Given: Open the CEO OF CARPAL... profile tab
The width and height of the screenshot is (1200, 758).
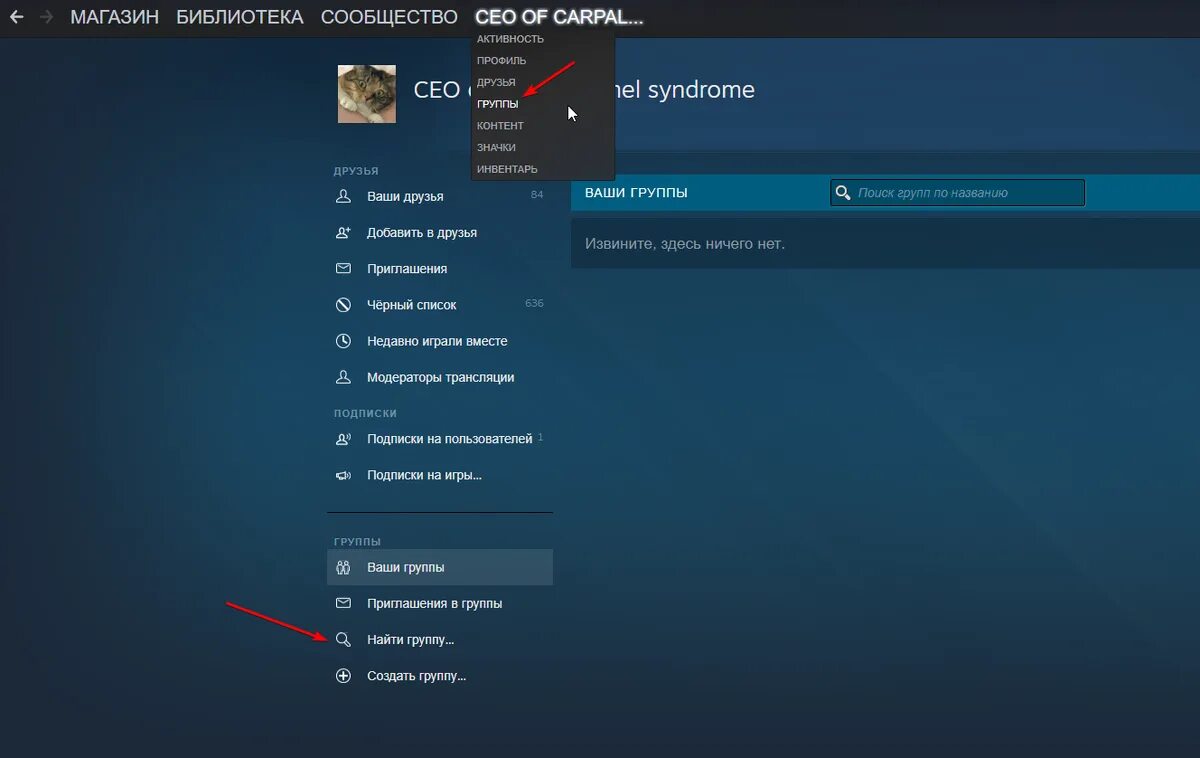Looking at the screenshot, I should pos(559,17).
